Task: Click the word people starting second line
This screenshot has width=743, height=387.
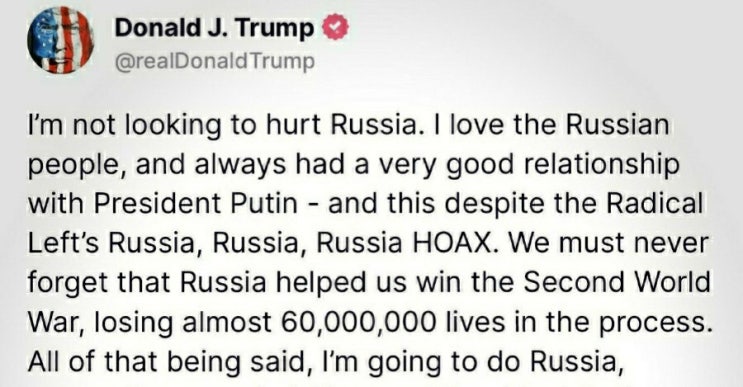Action: click(x=76, y=166)
